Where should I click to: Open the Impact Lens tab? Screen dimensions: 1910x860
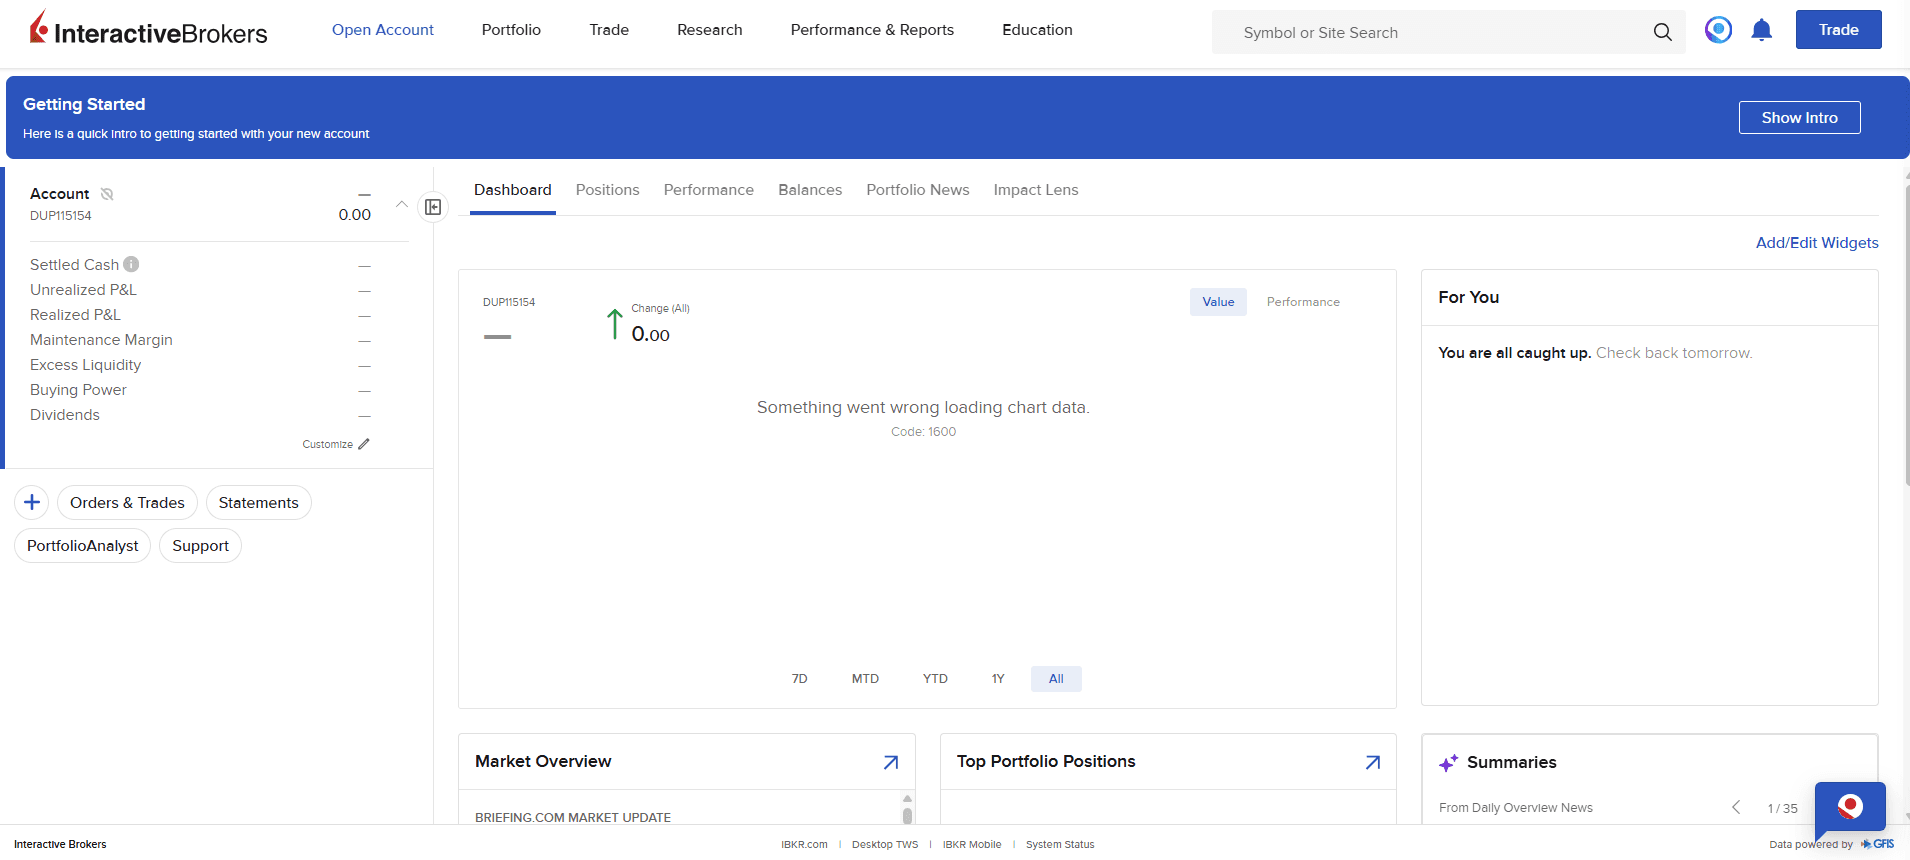pos(1036,190)
